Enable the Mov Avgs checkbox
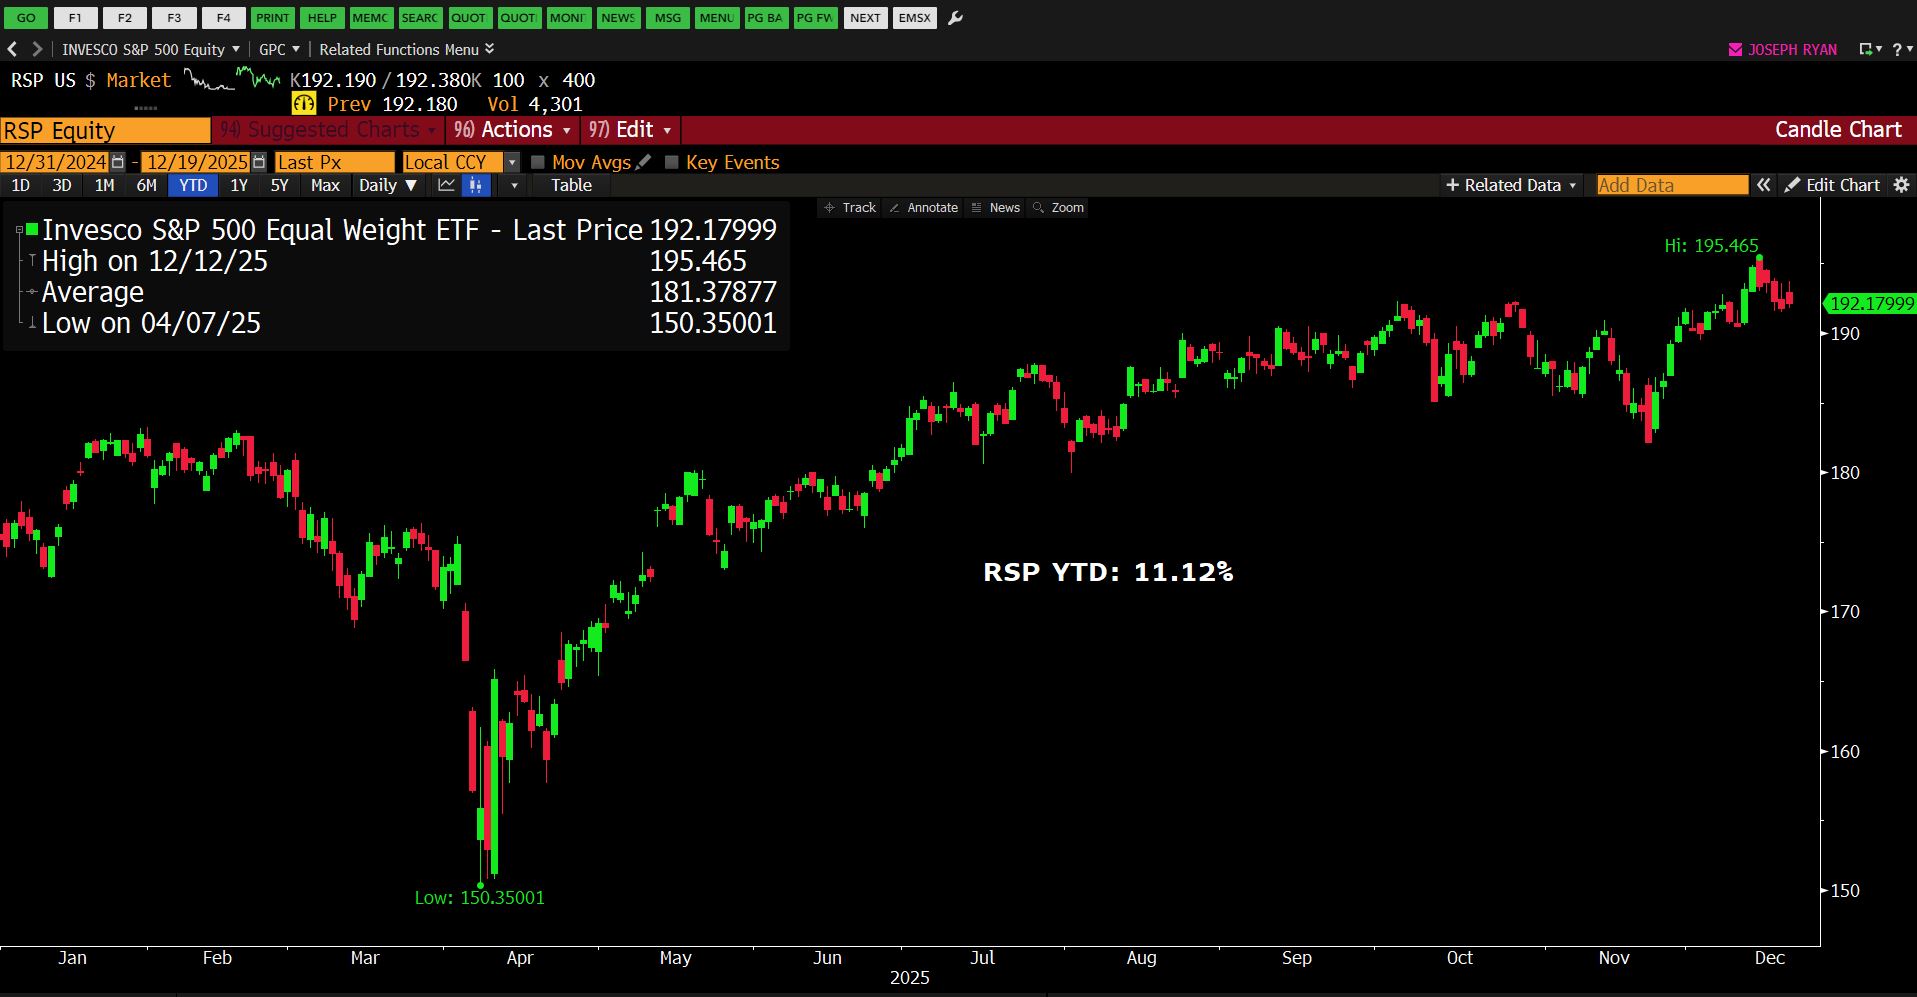 click(x=538, y=162)
